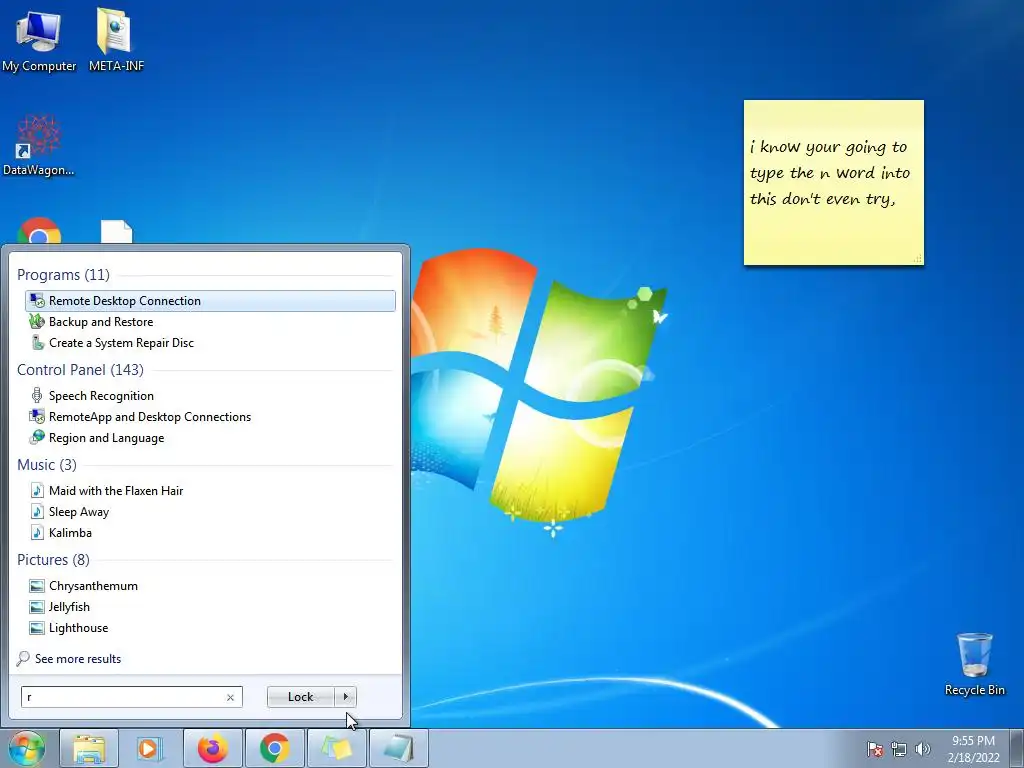Select the Chrome desktop shortcut icon
Screen dimensions: 1024x768
click(39, 231)
